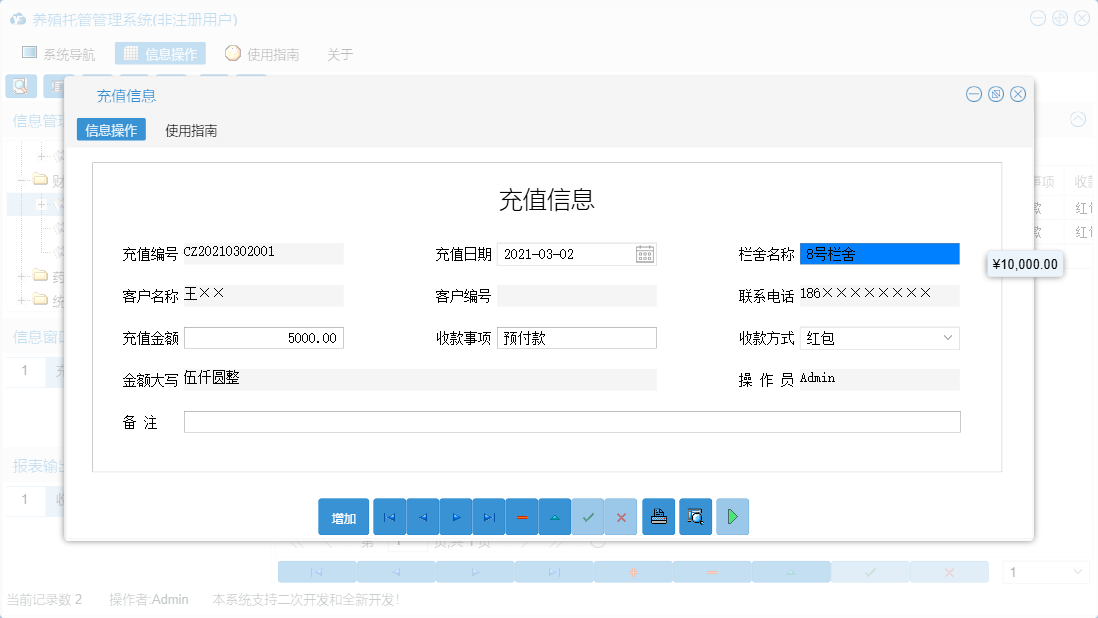Viewport: 1098px width, 618px height.
Task: Open the record number dropdown at bottom right
Action: click(1045, 571)
